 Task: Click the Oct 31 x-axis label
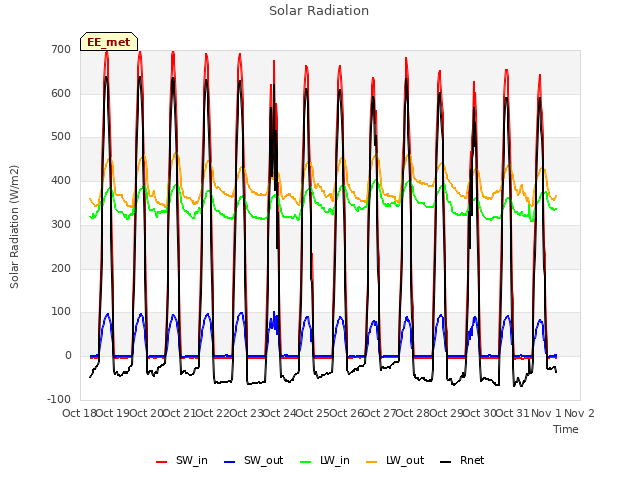513,413
